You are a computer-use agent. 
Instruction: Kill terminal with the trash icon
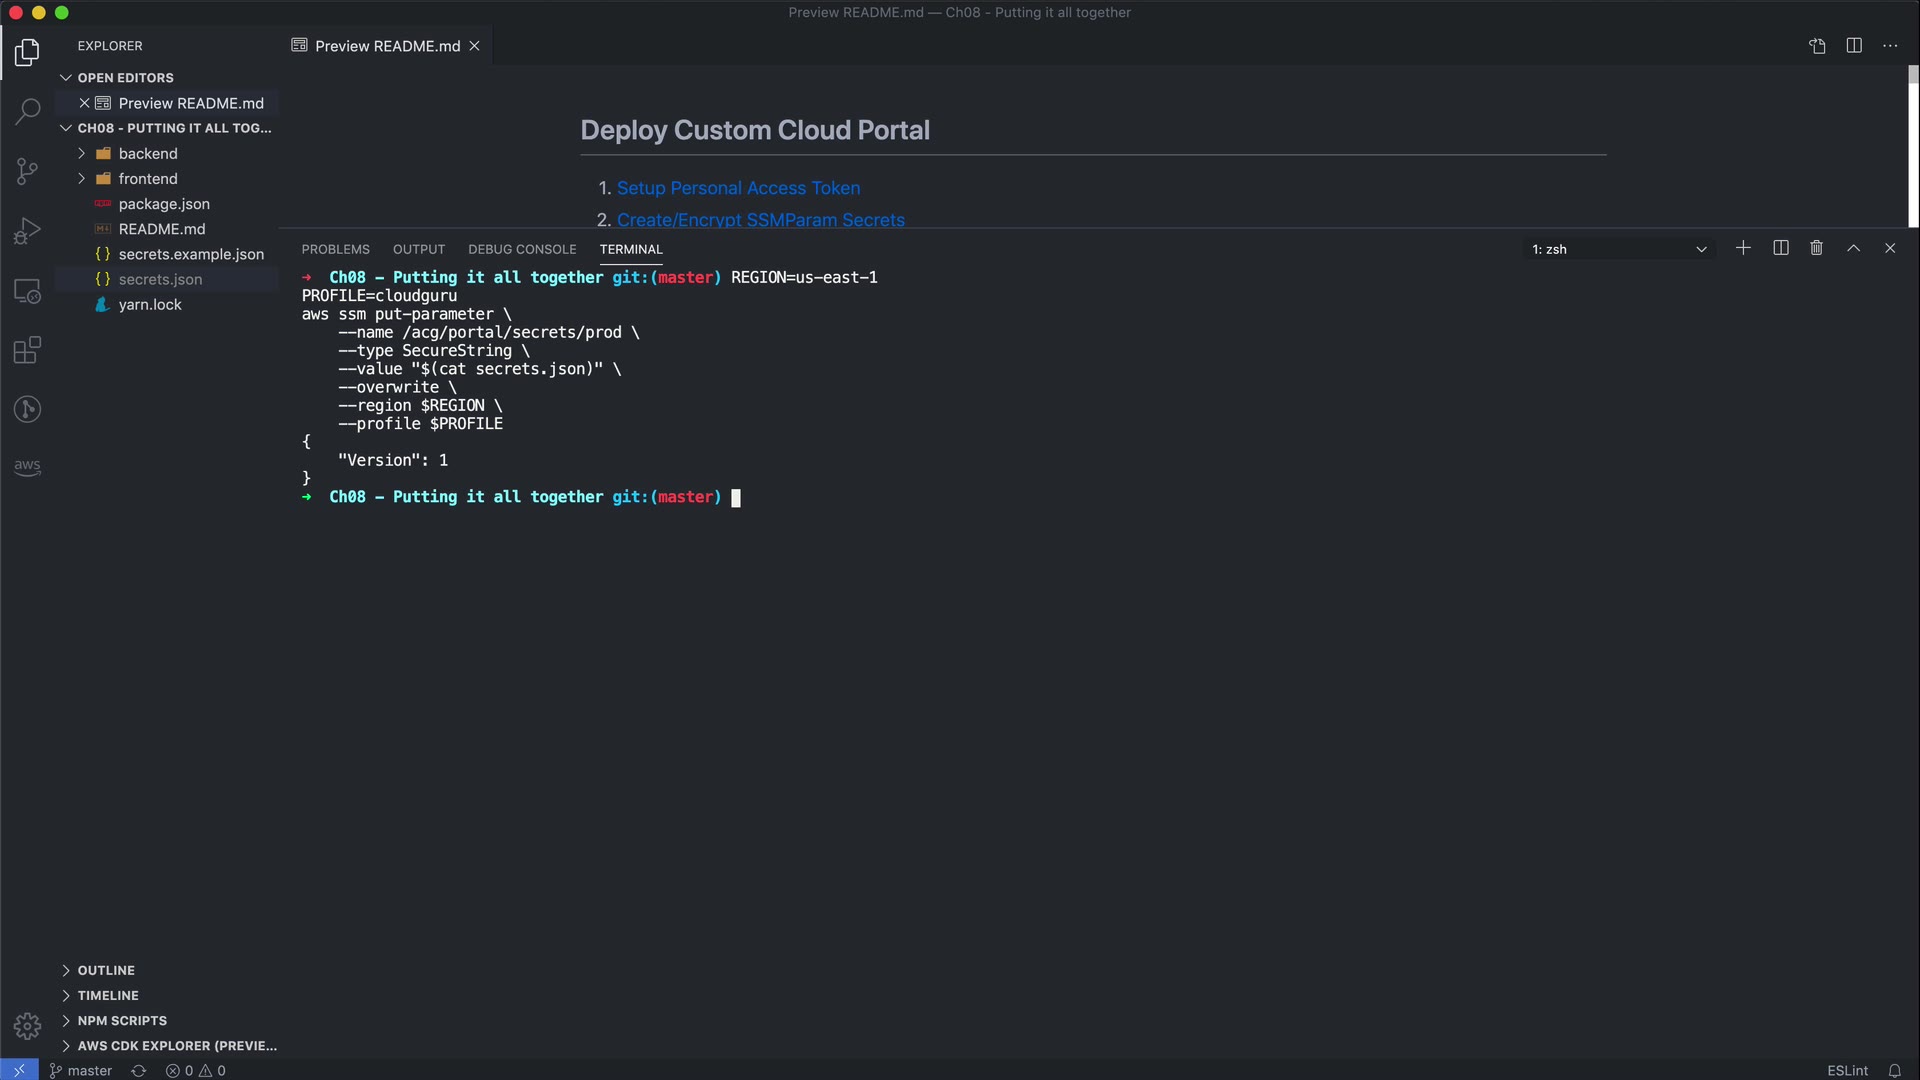pyautogui.click(x=1816, y=248)
